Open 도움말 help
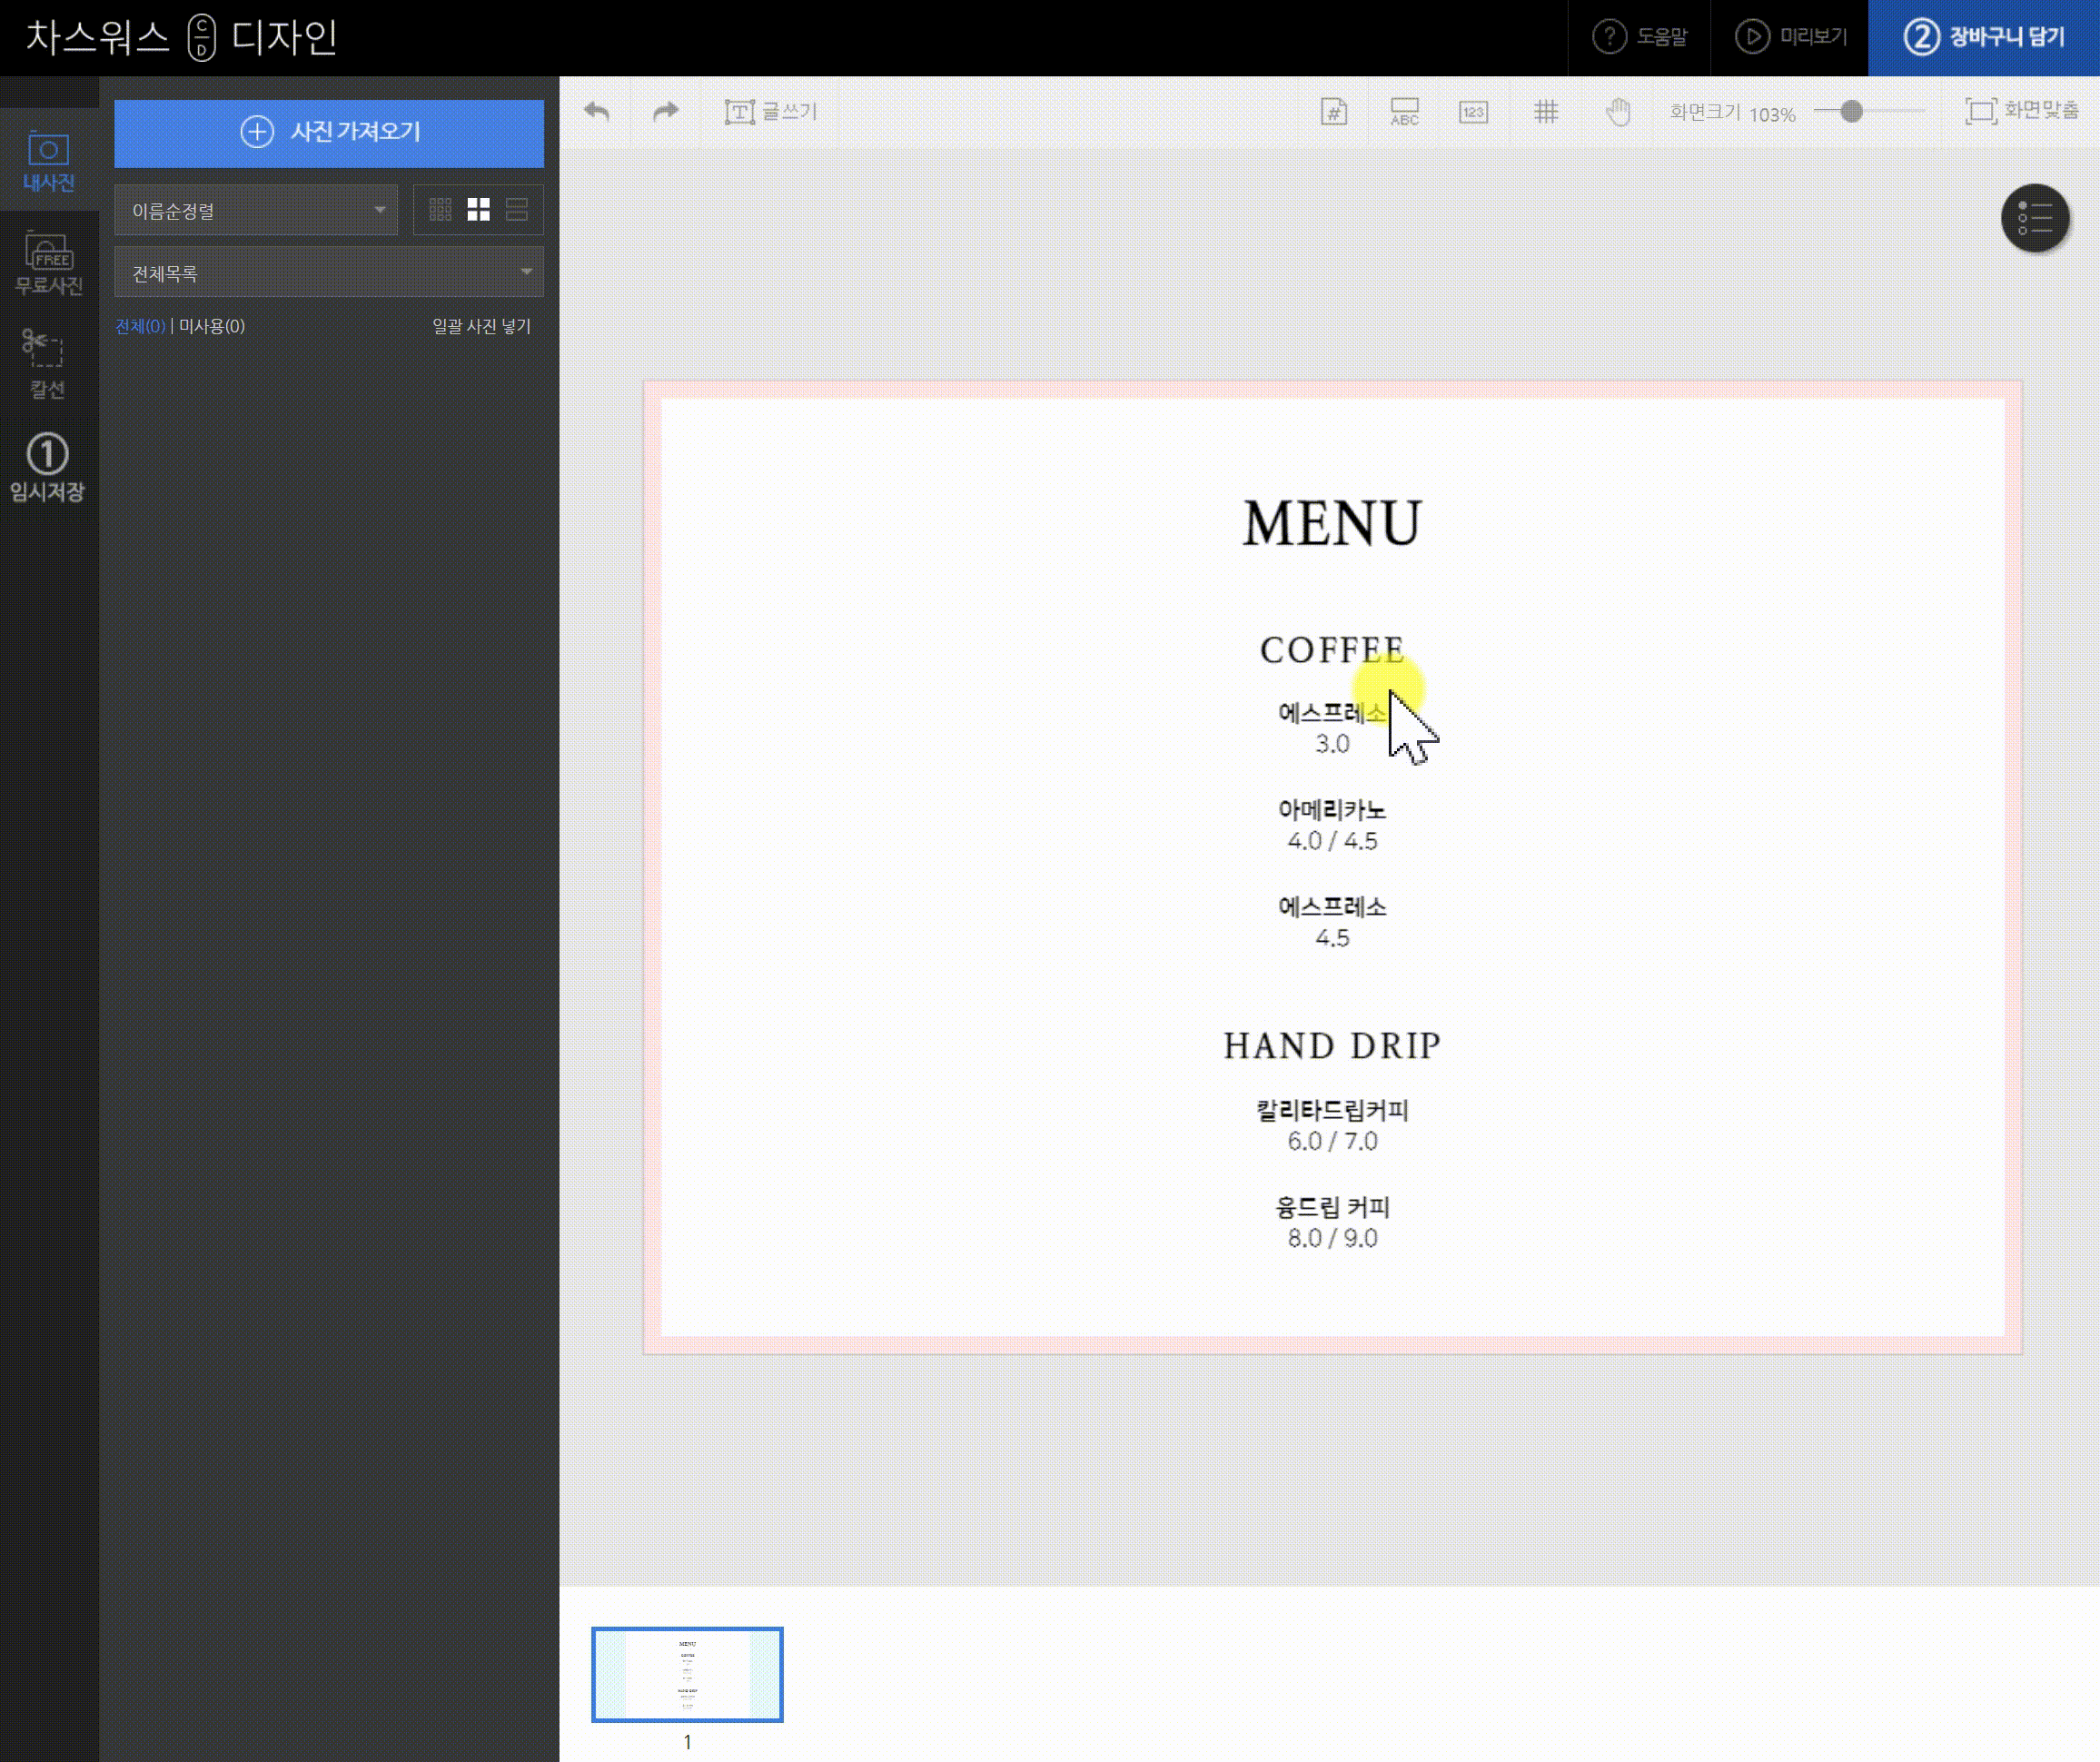This screenshot has height=1762, width=2100. pyautogui.click(x=1639, y=37)
